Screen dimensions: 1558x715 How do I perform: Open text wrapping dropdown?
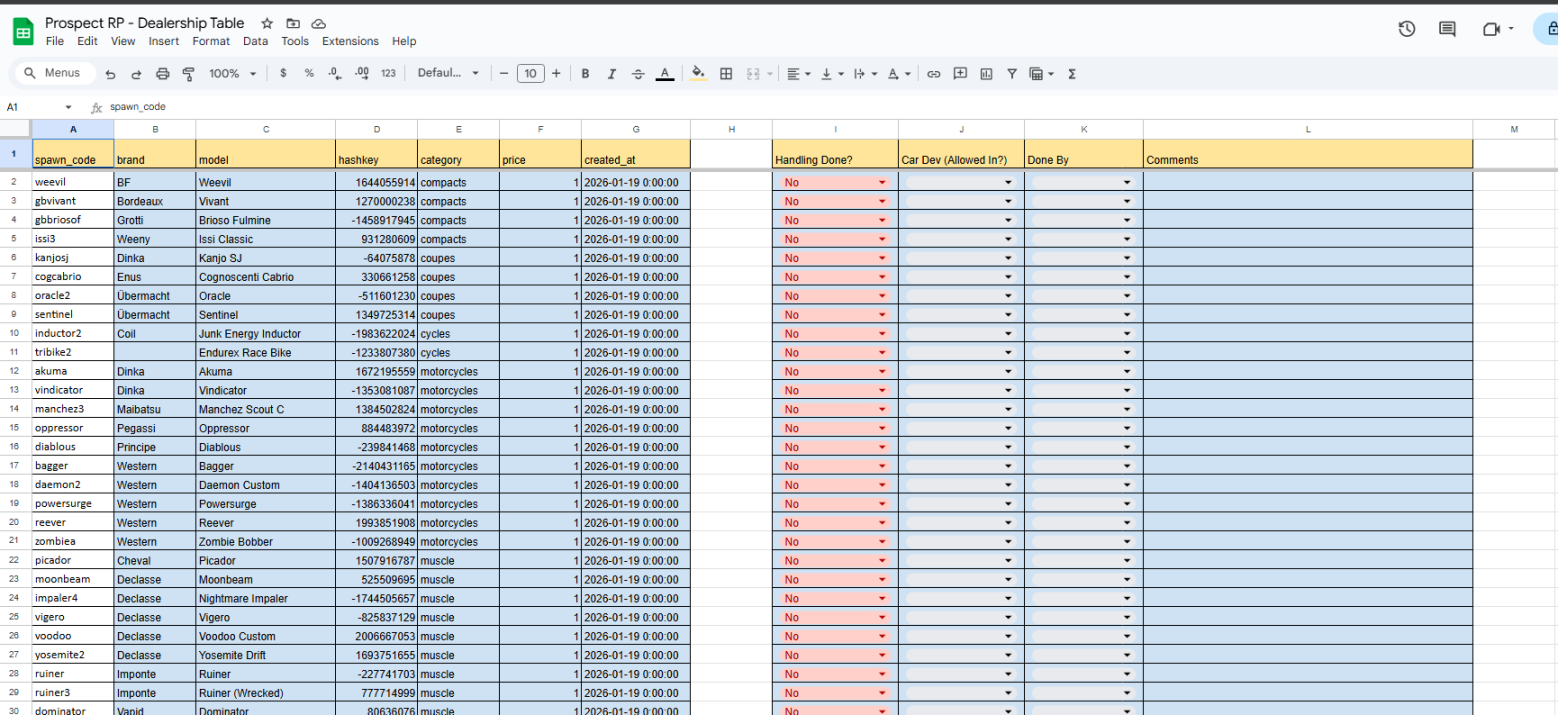point(865,74)
